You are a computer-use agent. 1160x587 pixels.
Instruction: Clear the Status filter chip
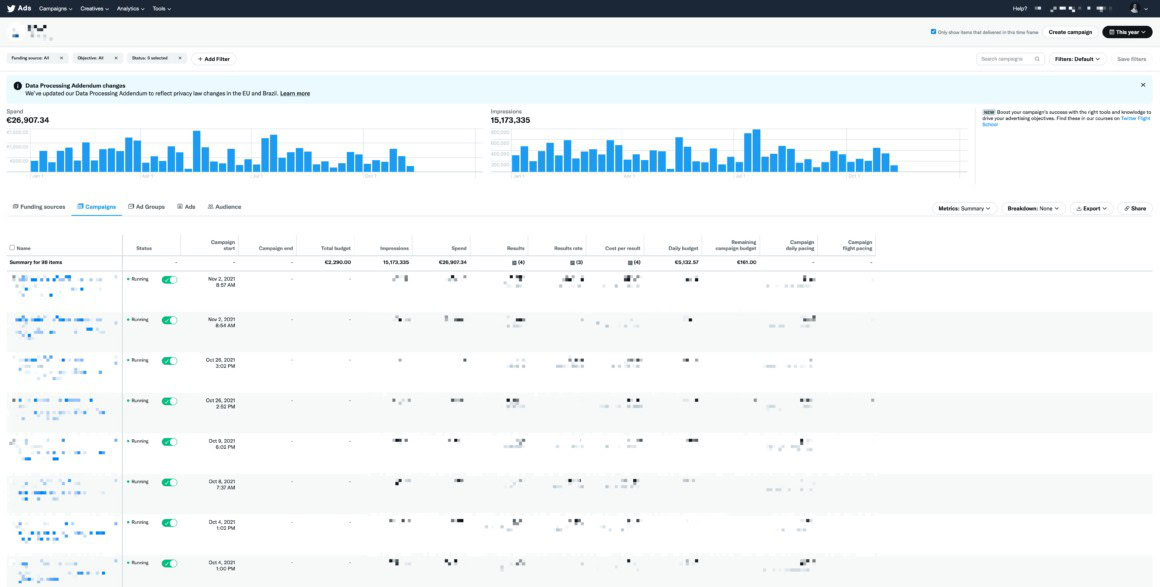[181, 58]
